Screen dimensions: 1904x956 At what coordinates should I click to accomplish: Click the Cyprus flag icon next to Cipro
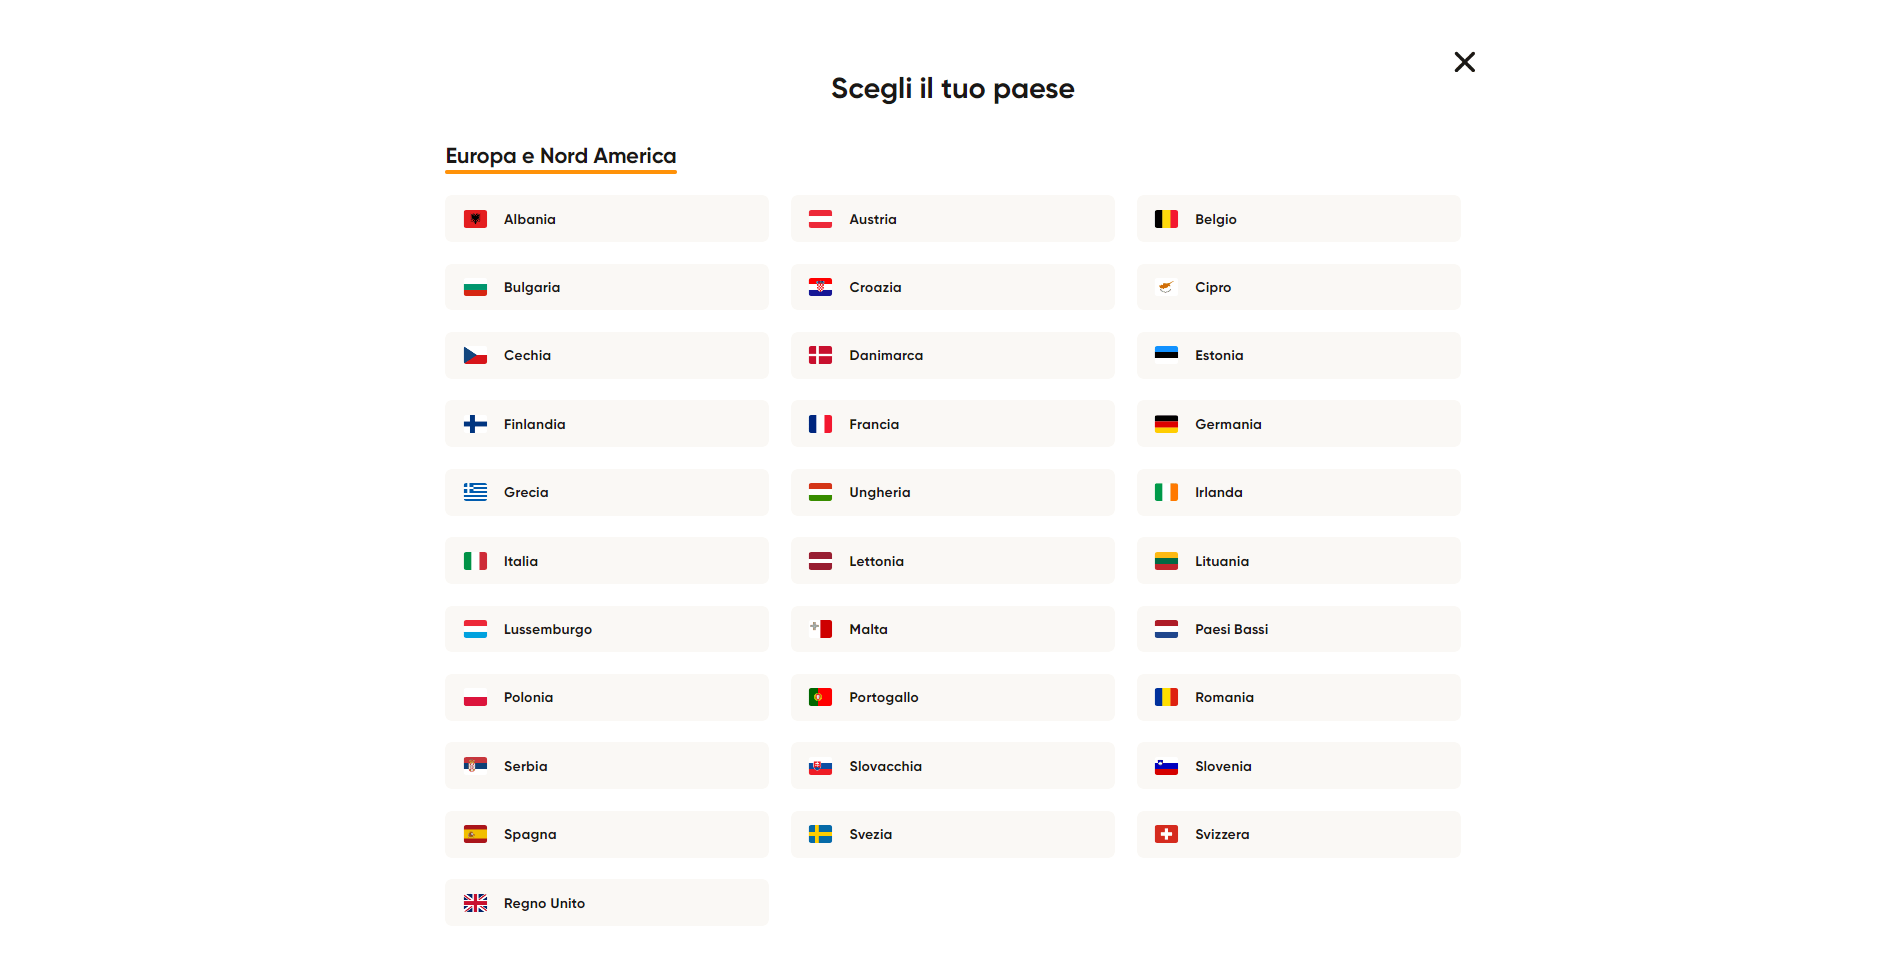[1166, 287]
